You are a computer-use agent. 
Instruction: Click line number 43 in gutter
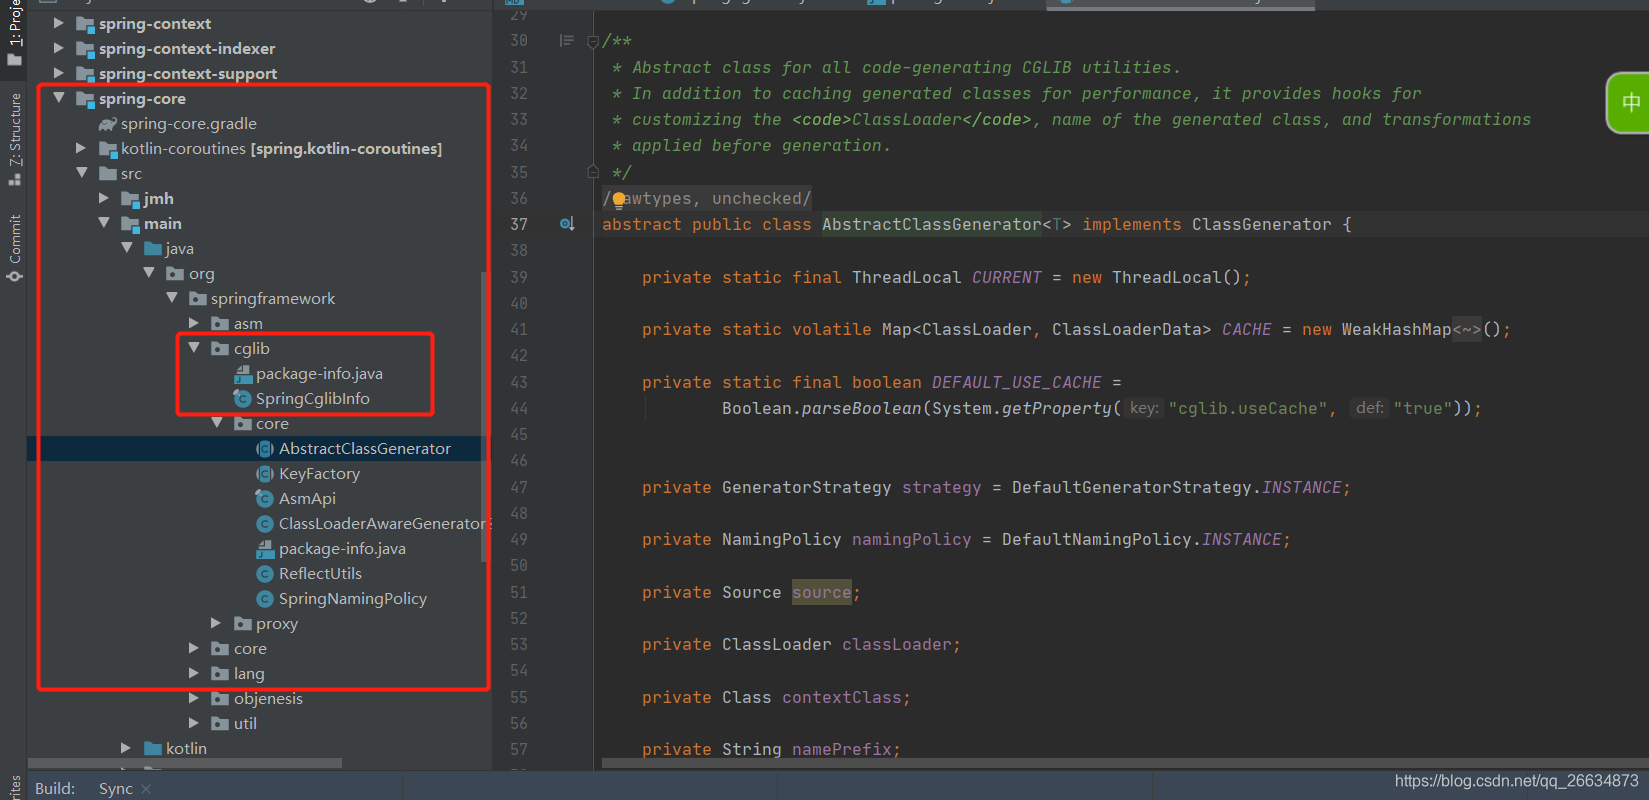(x=519, y=382)
